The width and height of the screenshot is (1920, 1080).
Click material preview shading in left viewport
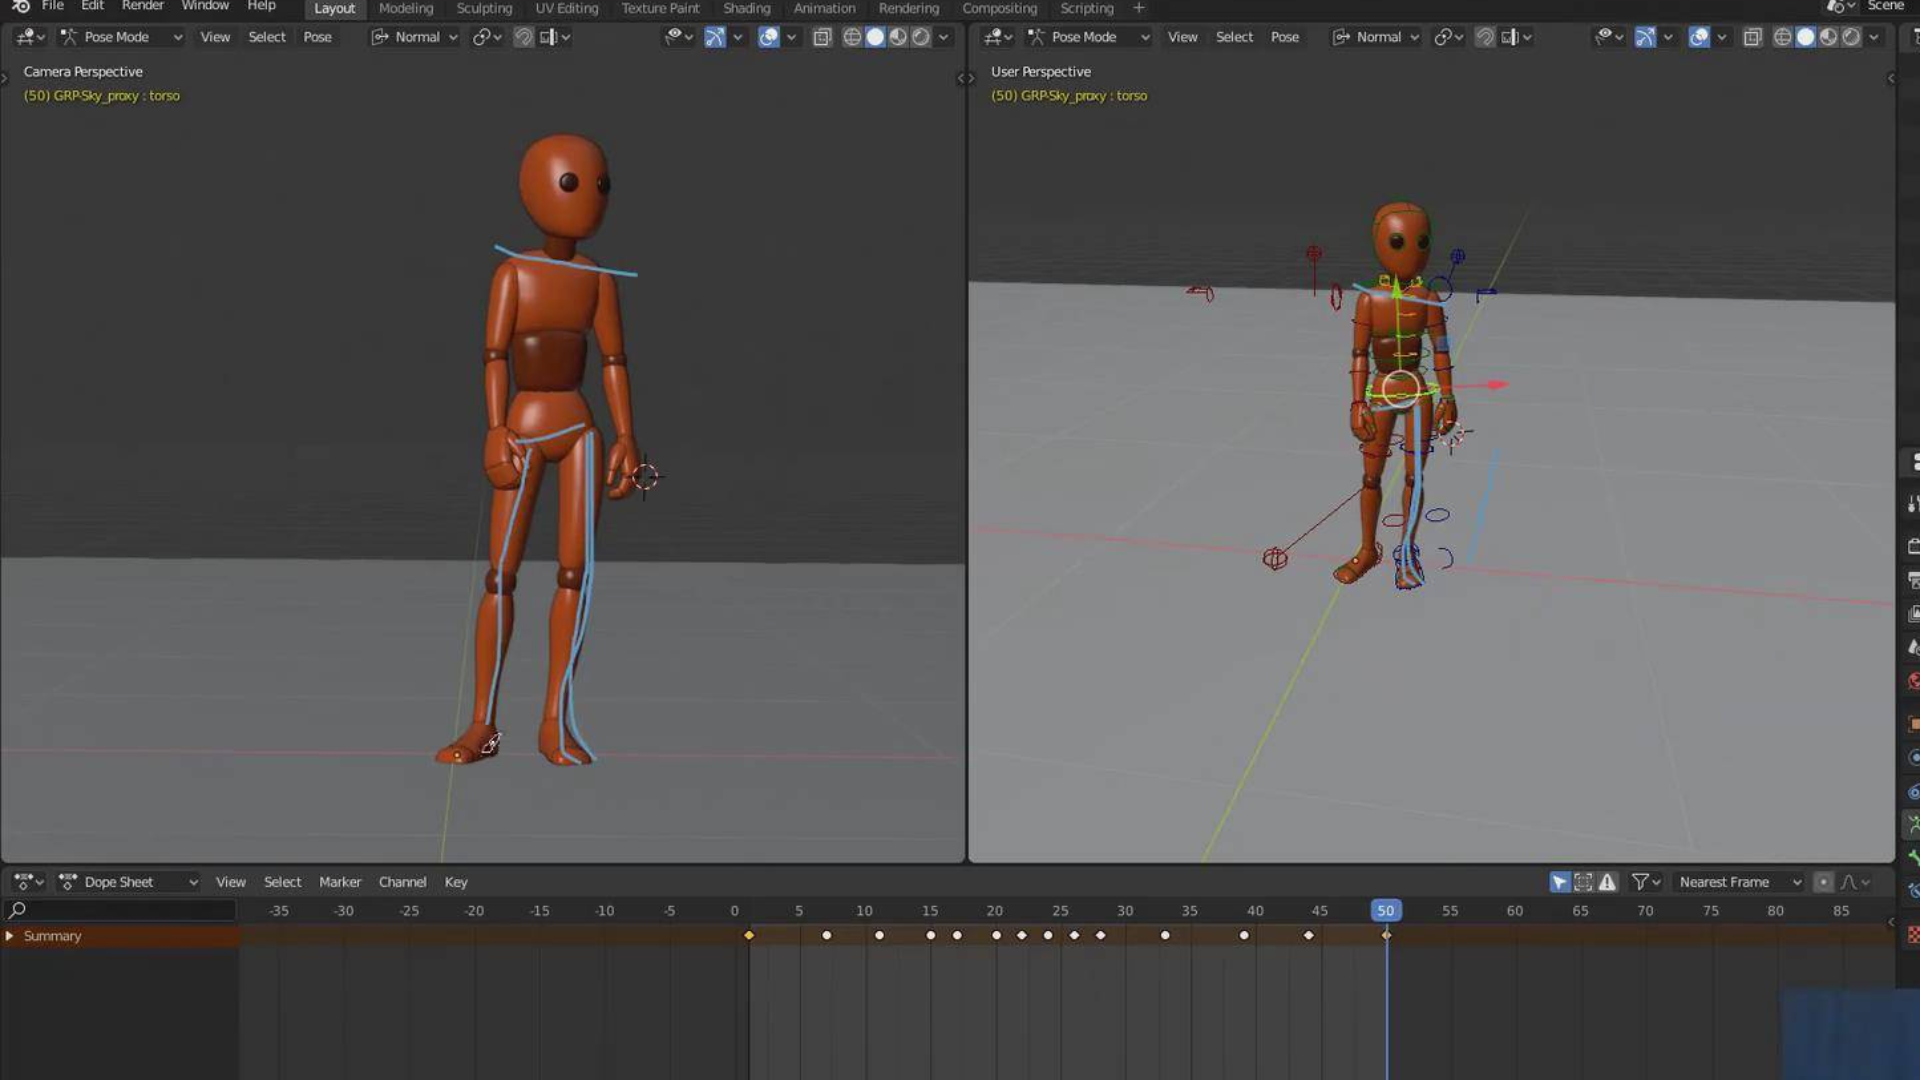898,37
